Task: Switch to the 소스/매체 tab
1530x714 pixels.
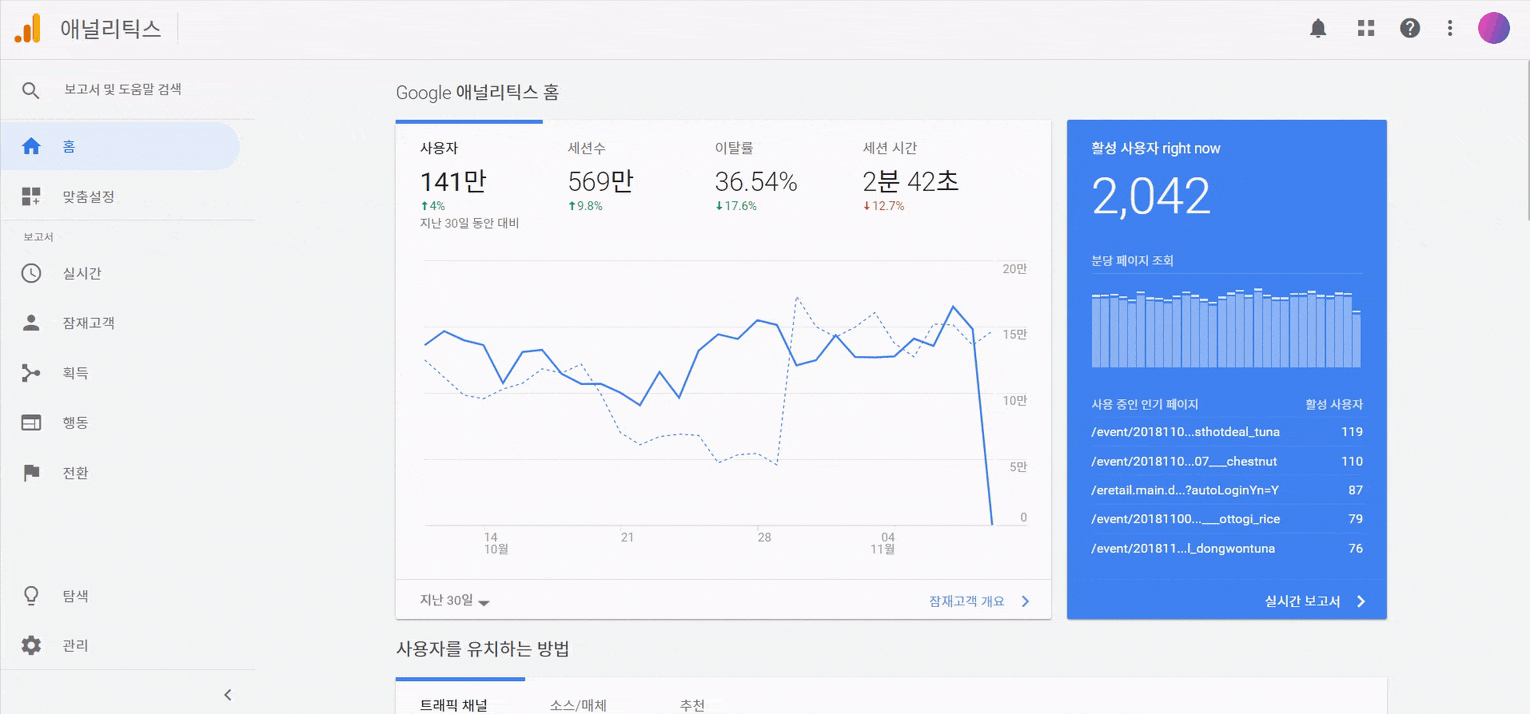Action: click(x=578, y=705)
